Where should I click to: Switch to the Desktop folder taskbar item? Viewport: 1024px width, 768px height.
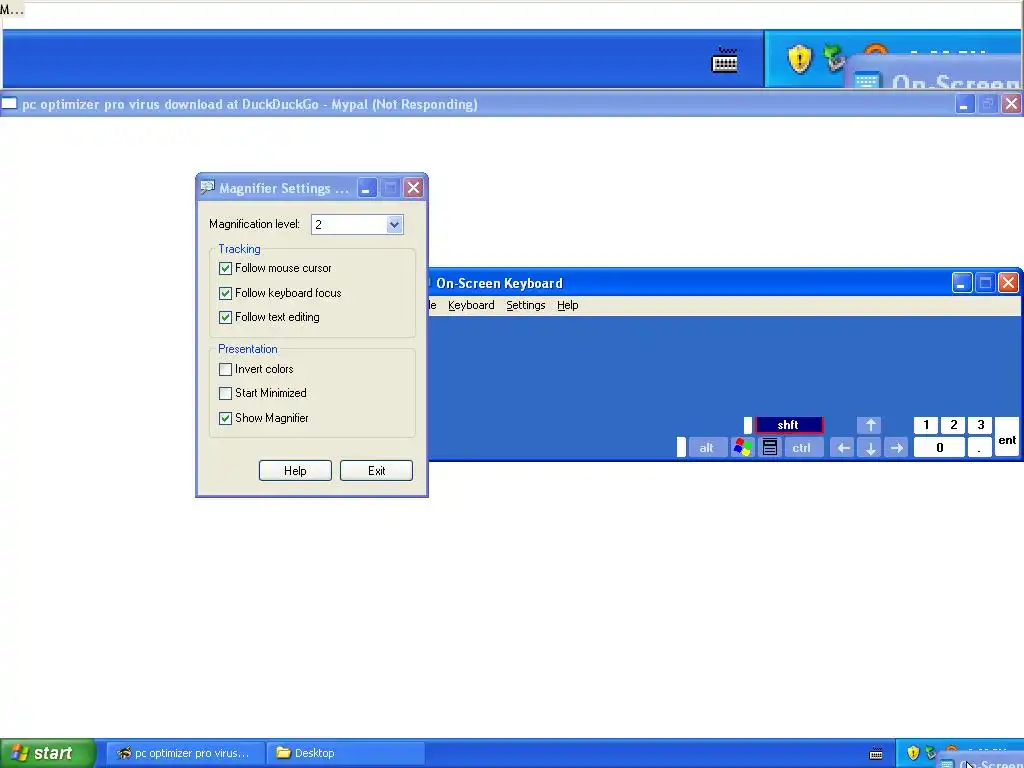pos(345,753)
